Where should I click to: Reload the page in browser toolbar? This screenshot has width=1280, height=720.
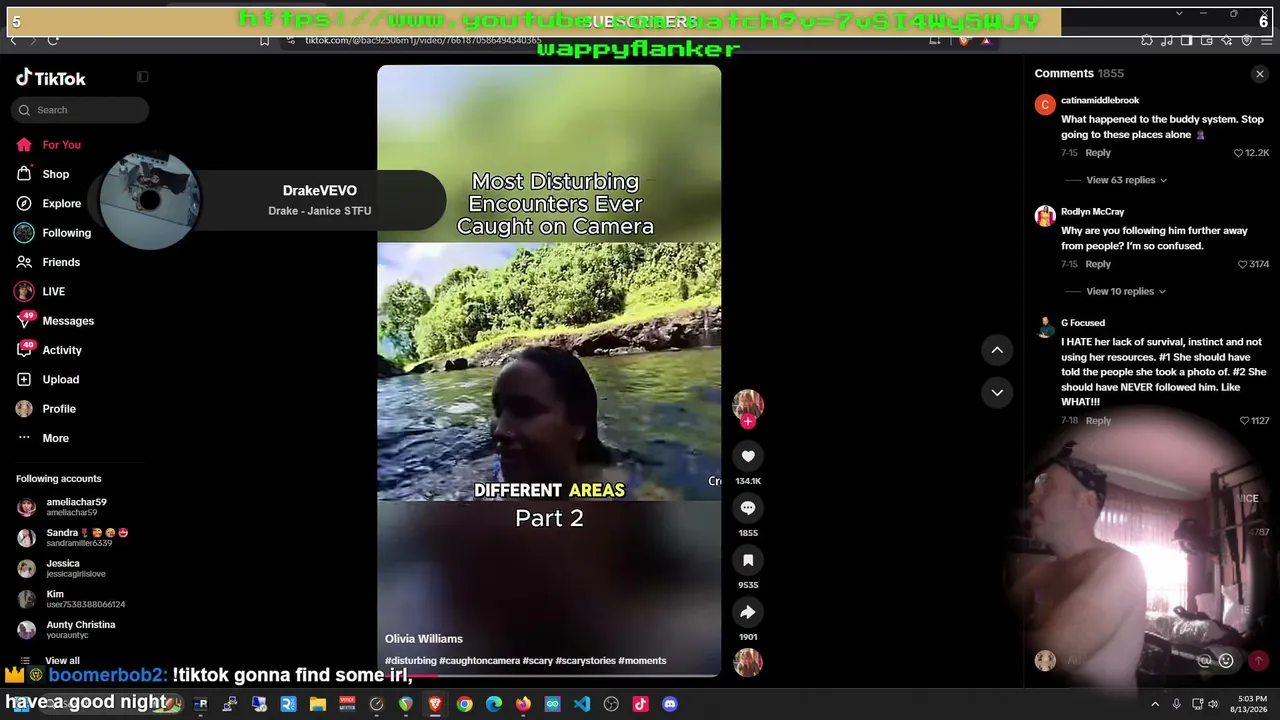click(x=53, y=40)
